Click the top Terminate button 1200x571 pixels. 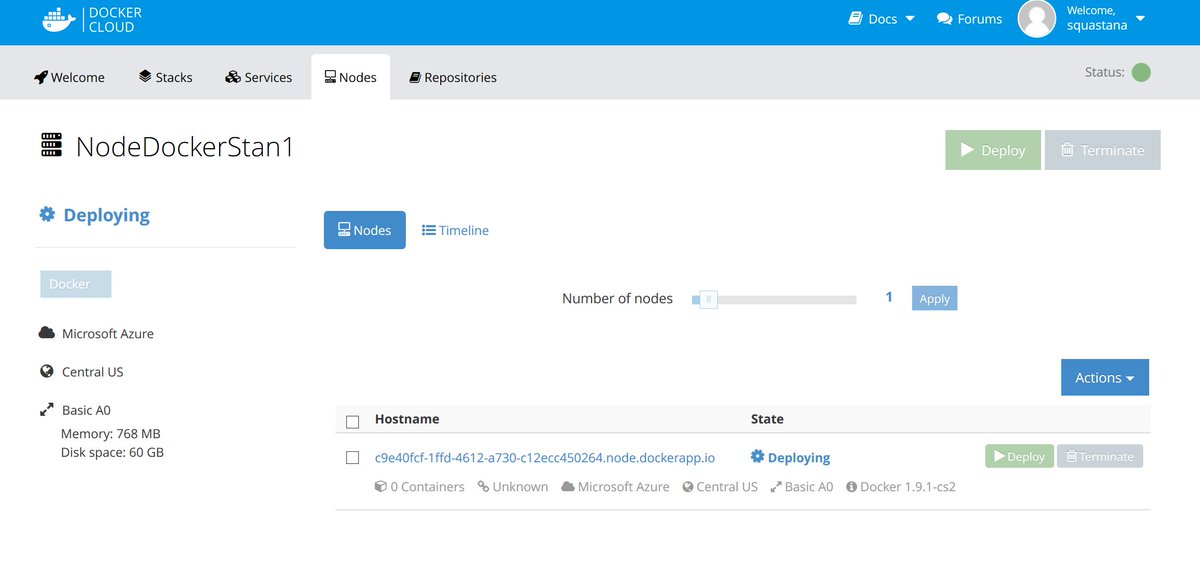coord(1103,150)
